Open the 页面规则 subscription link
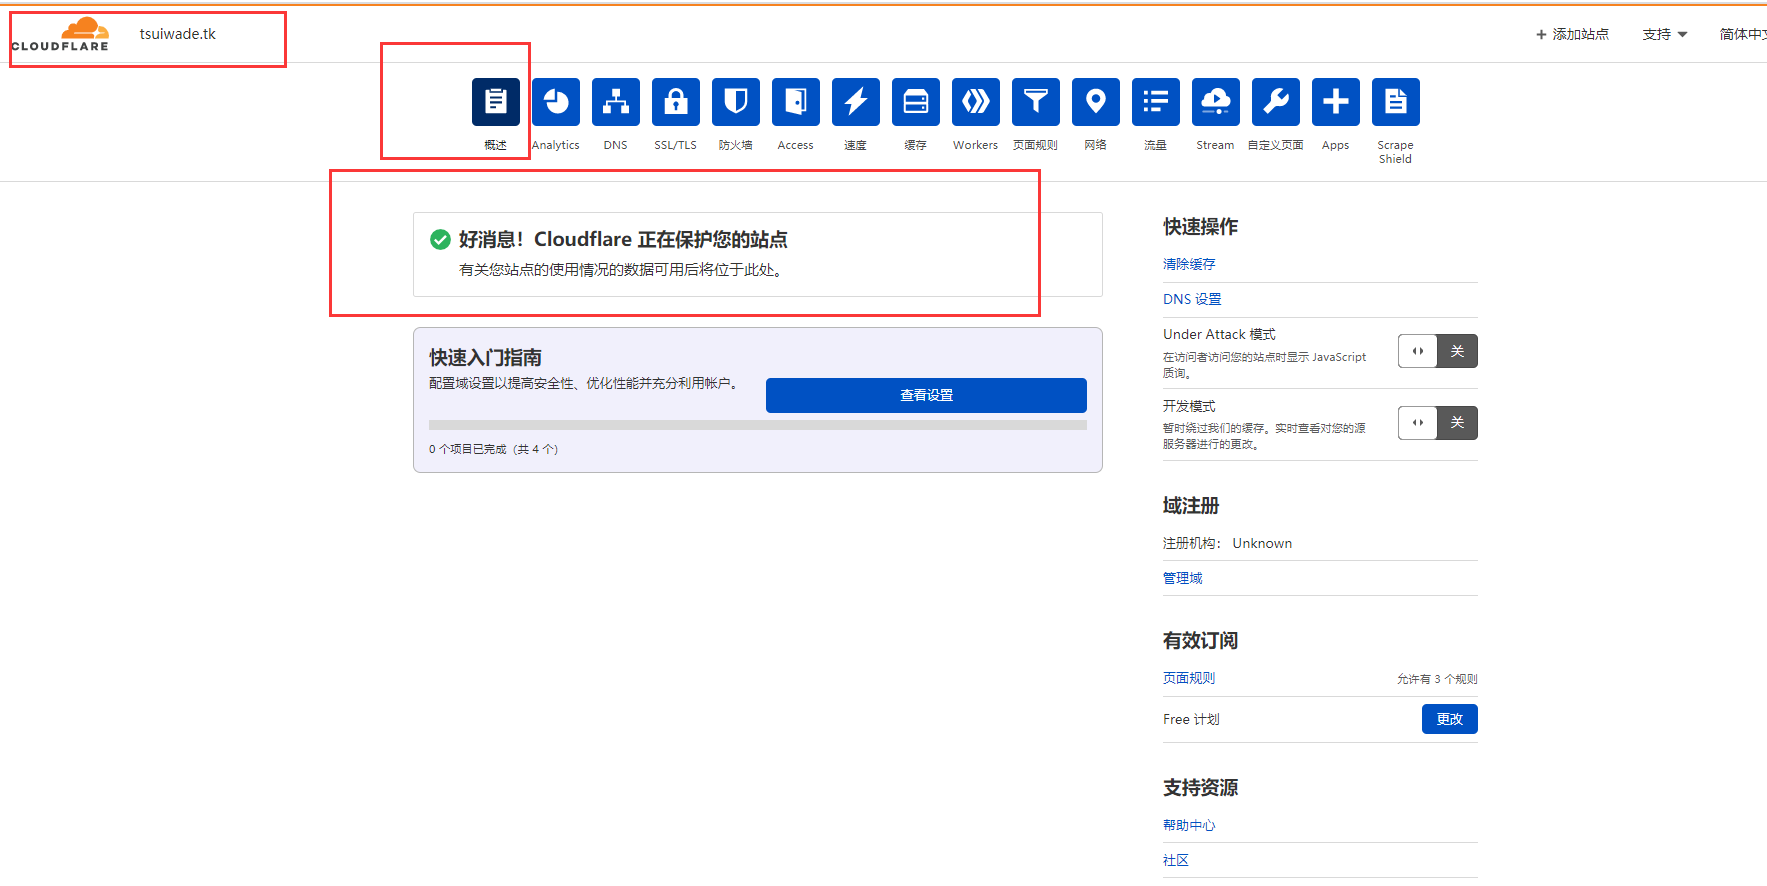 1189,678
